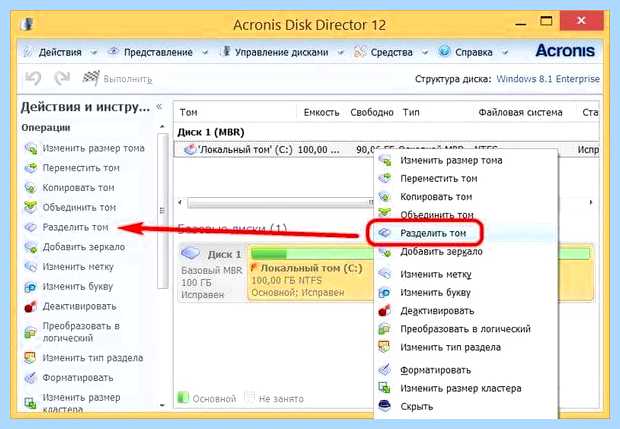Click sidebar icon for Копировать том
This screenshot has width=620, height=429.
coord(30,187)
